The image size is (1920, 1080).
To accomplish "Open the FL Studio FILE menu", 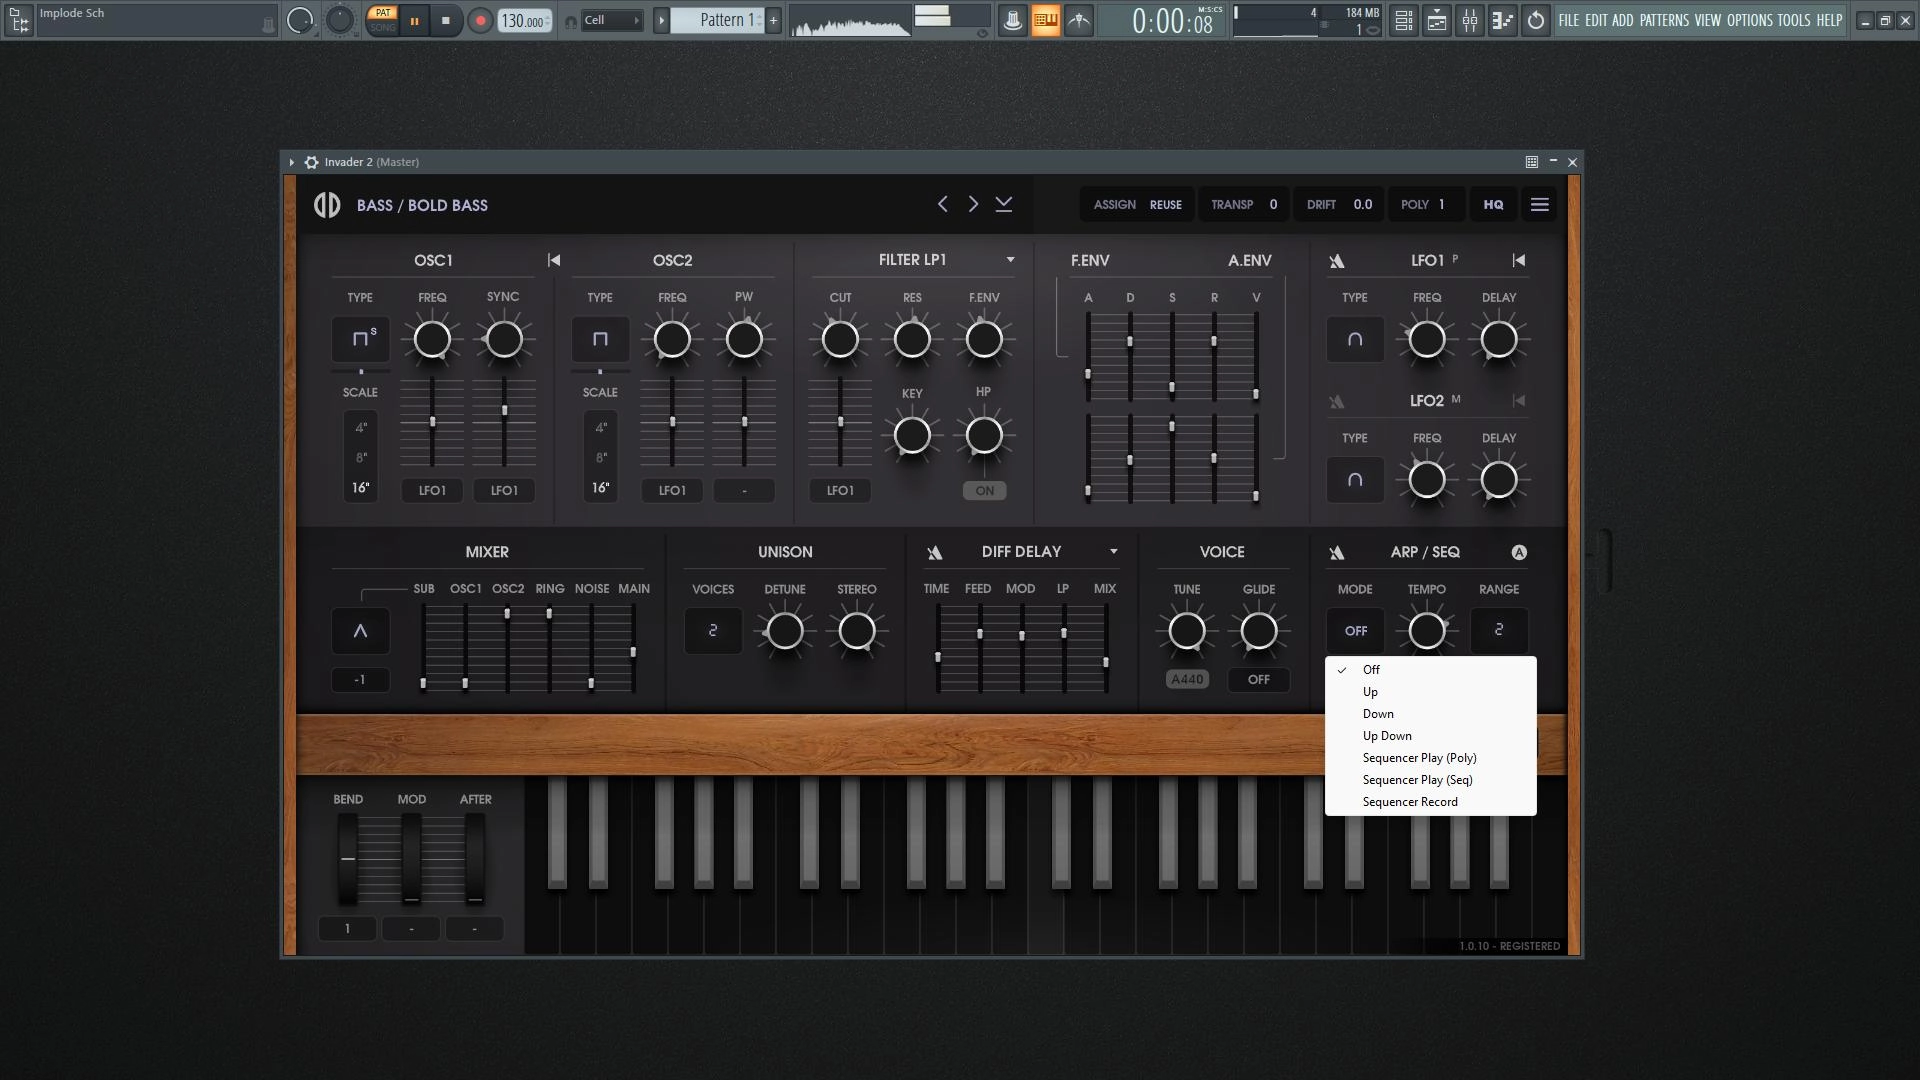I will 1569,20.
